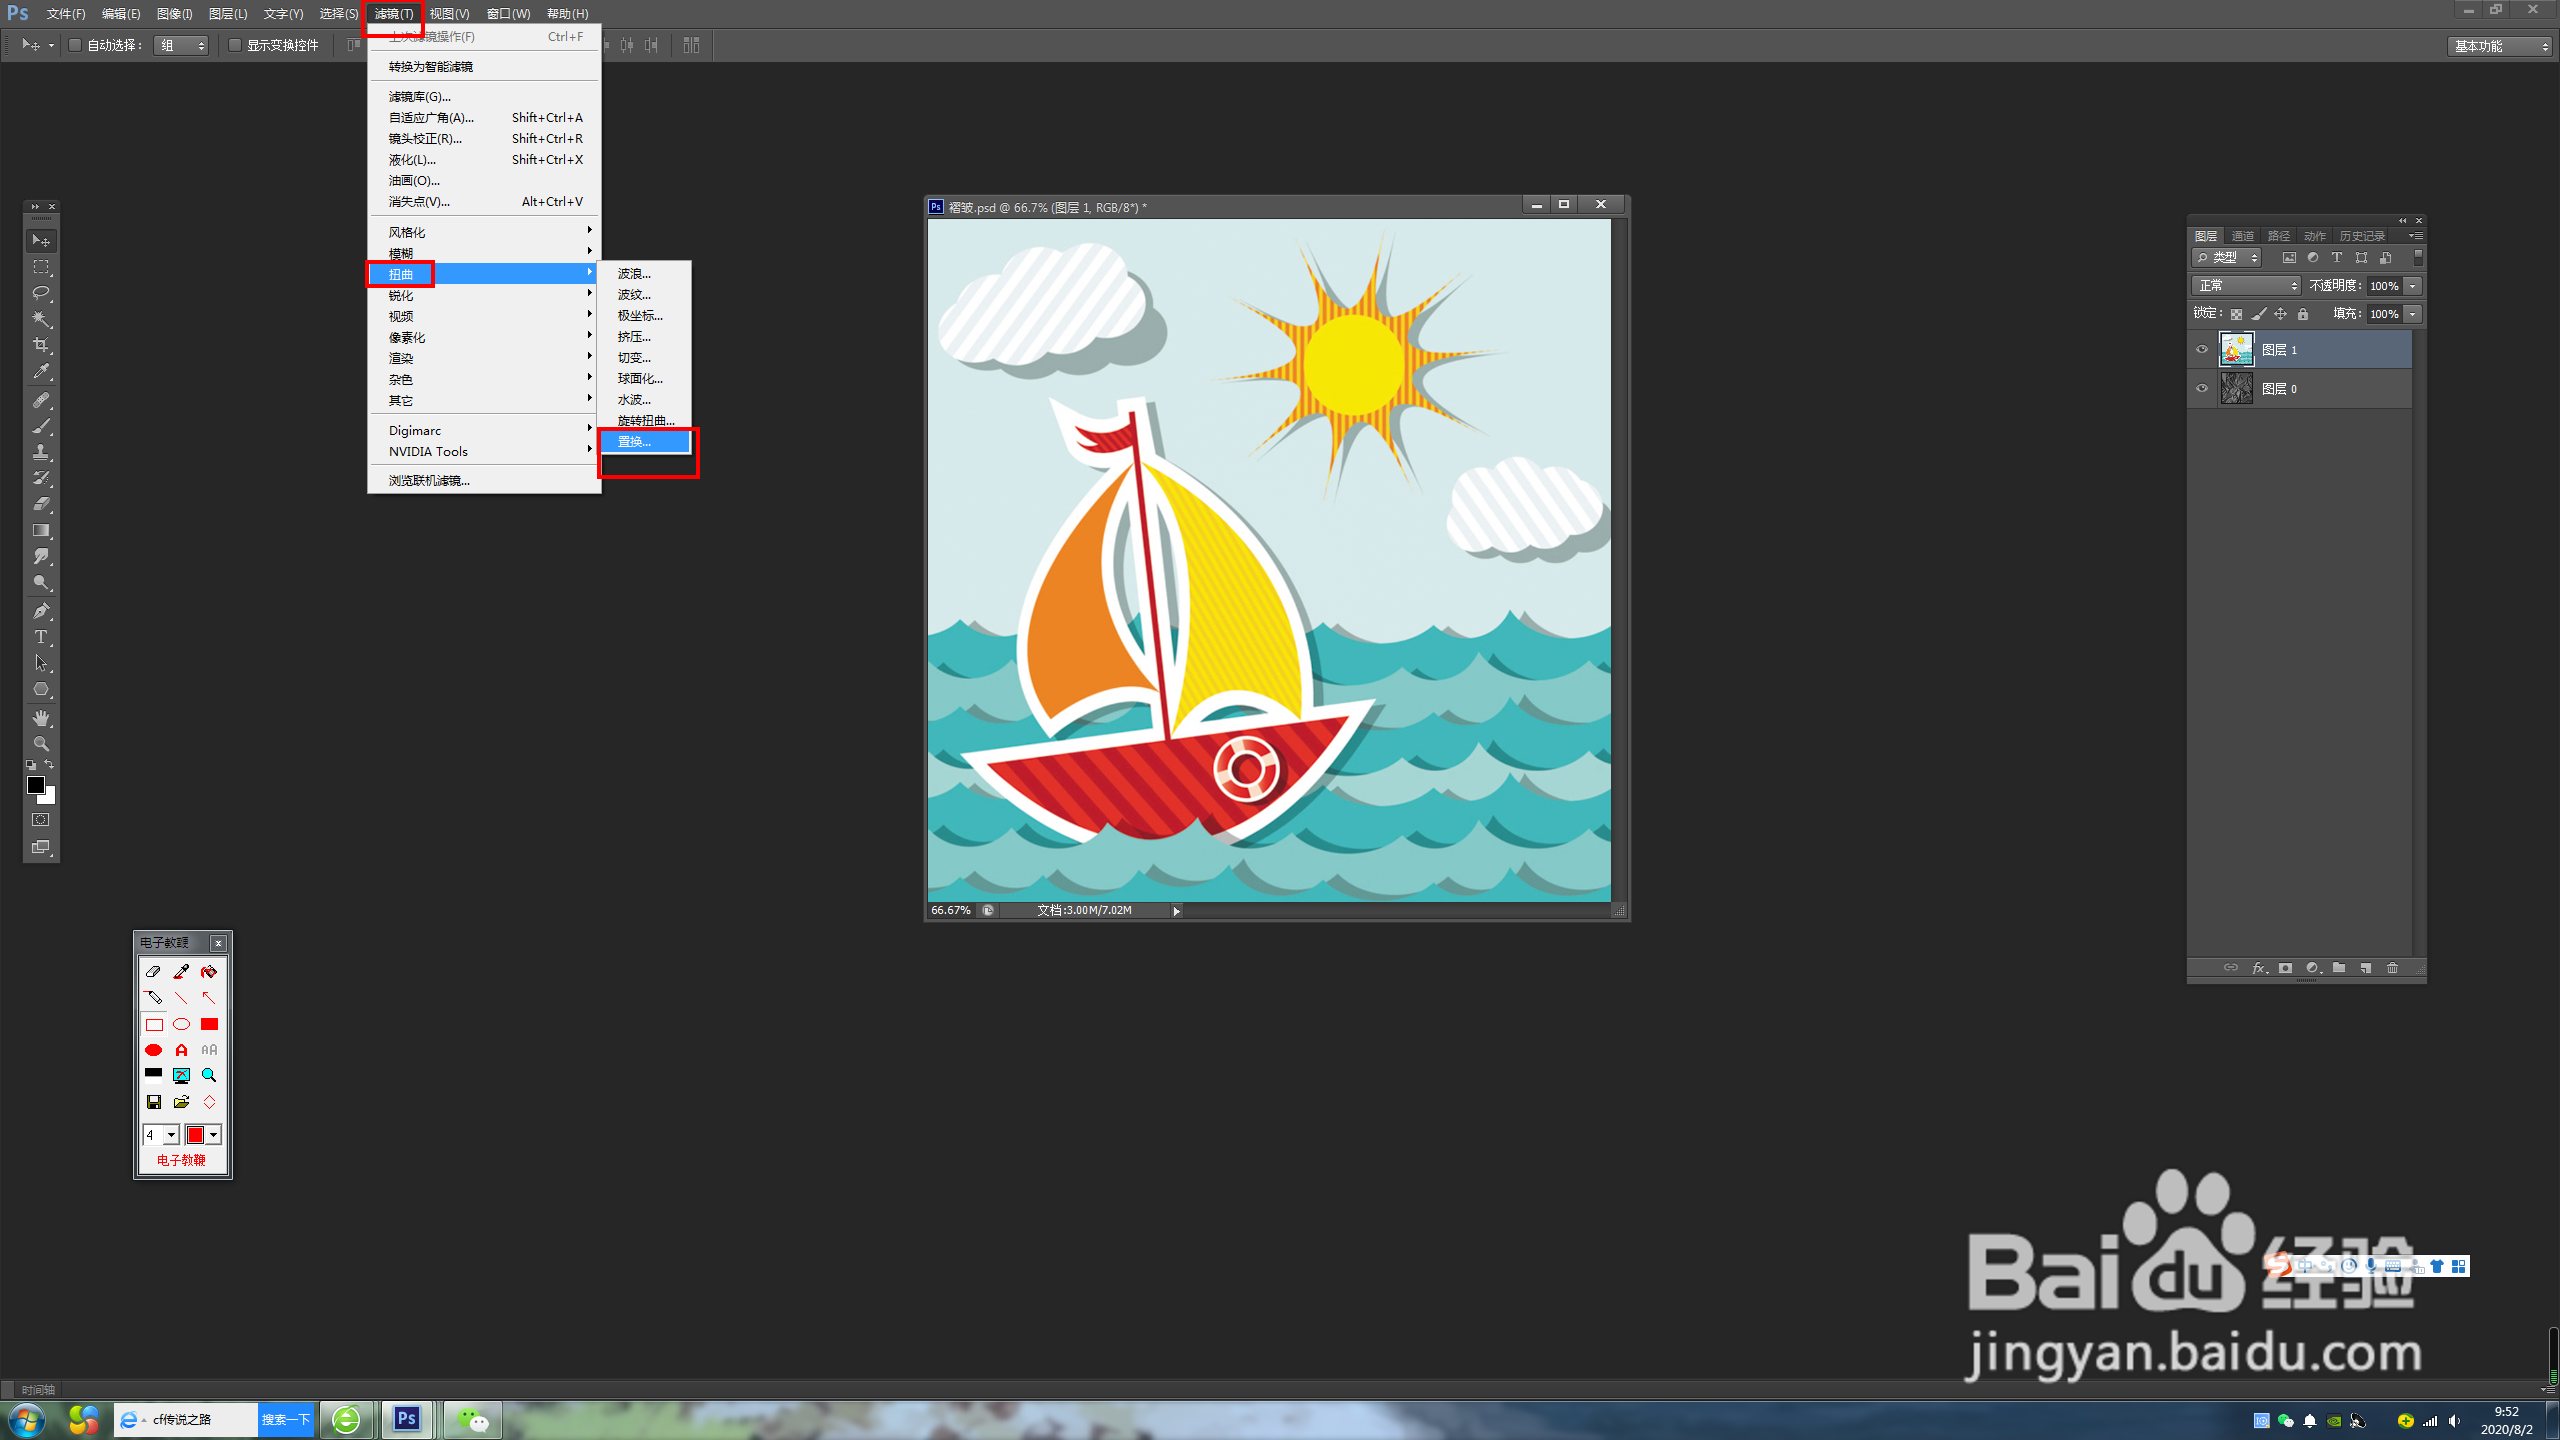This screenshot has height=1440, width=2560.
Task: Enable the 显示变换控件 checkbox
Action: (x=235, y=45)
